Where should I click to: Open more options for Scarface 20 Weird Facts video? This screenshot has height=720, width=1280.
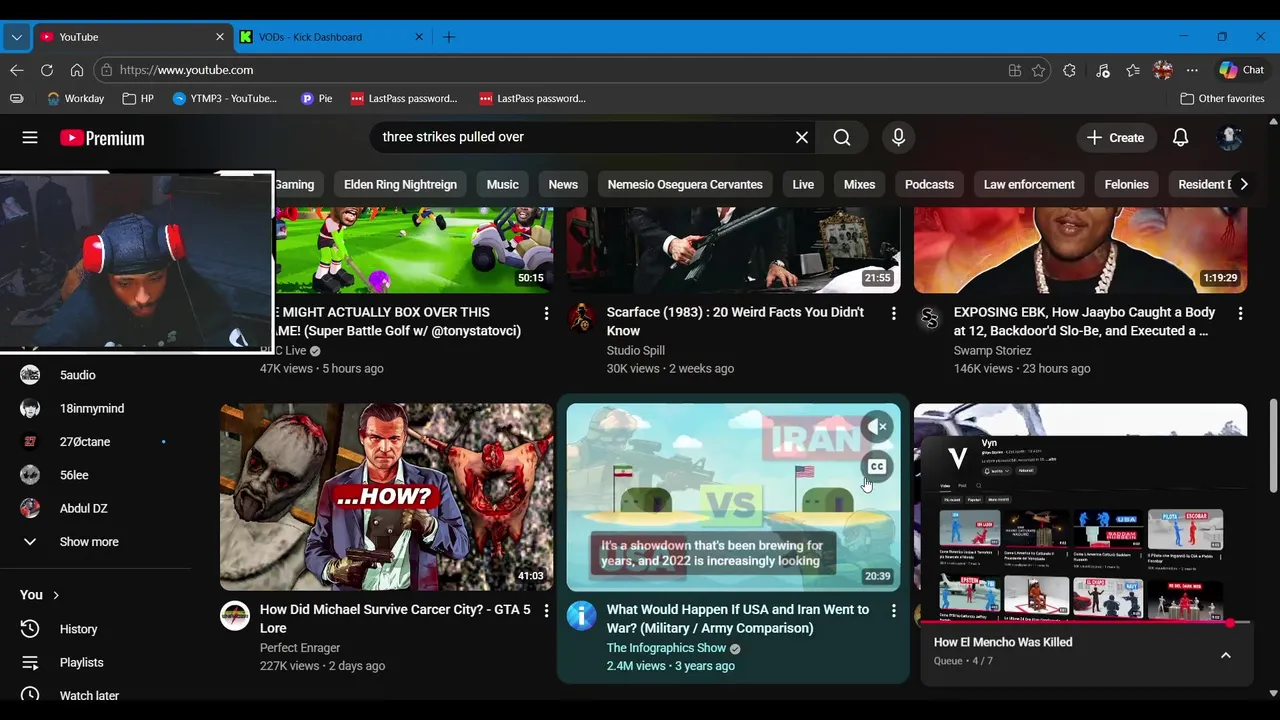point(893,313)
